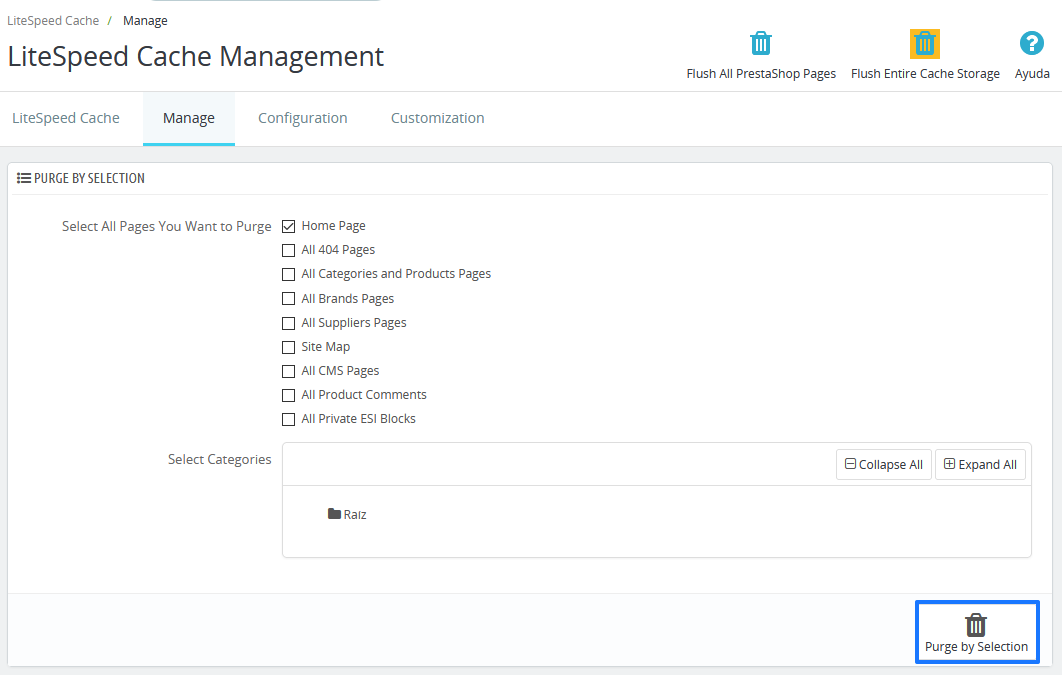Click the Flush All PrestaShop Pages trash icon
Image resolution: width=1062 pixels, height=675 pixels.
pyautogui.click(x=761, y=43)
